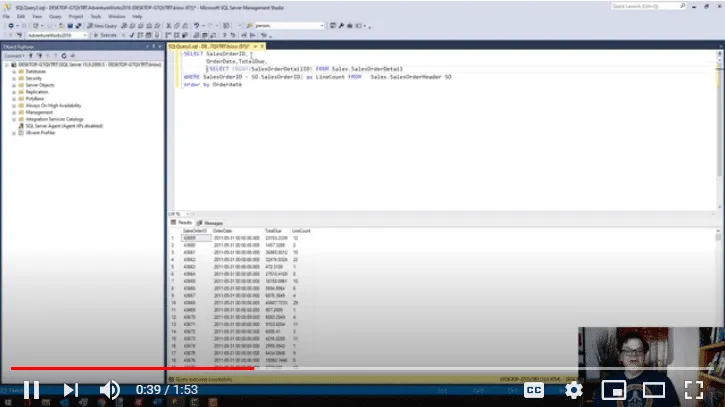Viewport: 725px width, 407px height.
Task: Switch to the Results tab
Action: 181,222
